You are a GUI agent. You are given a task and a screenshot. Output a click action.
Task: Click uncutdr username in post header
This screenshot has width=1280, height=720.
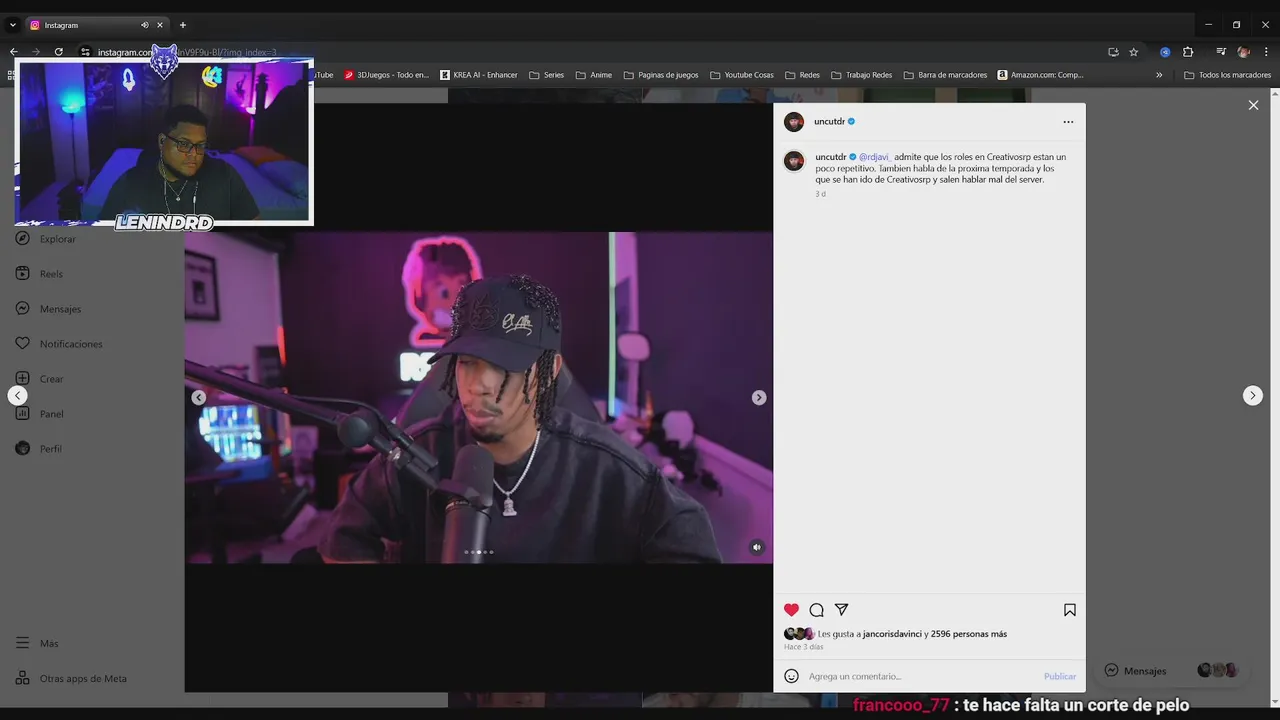pos(829,122)
